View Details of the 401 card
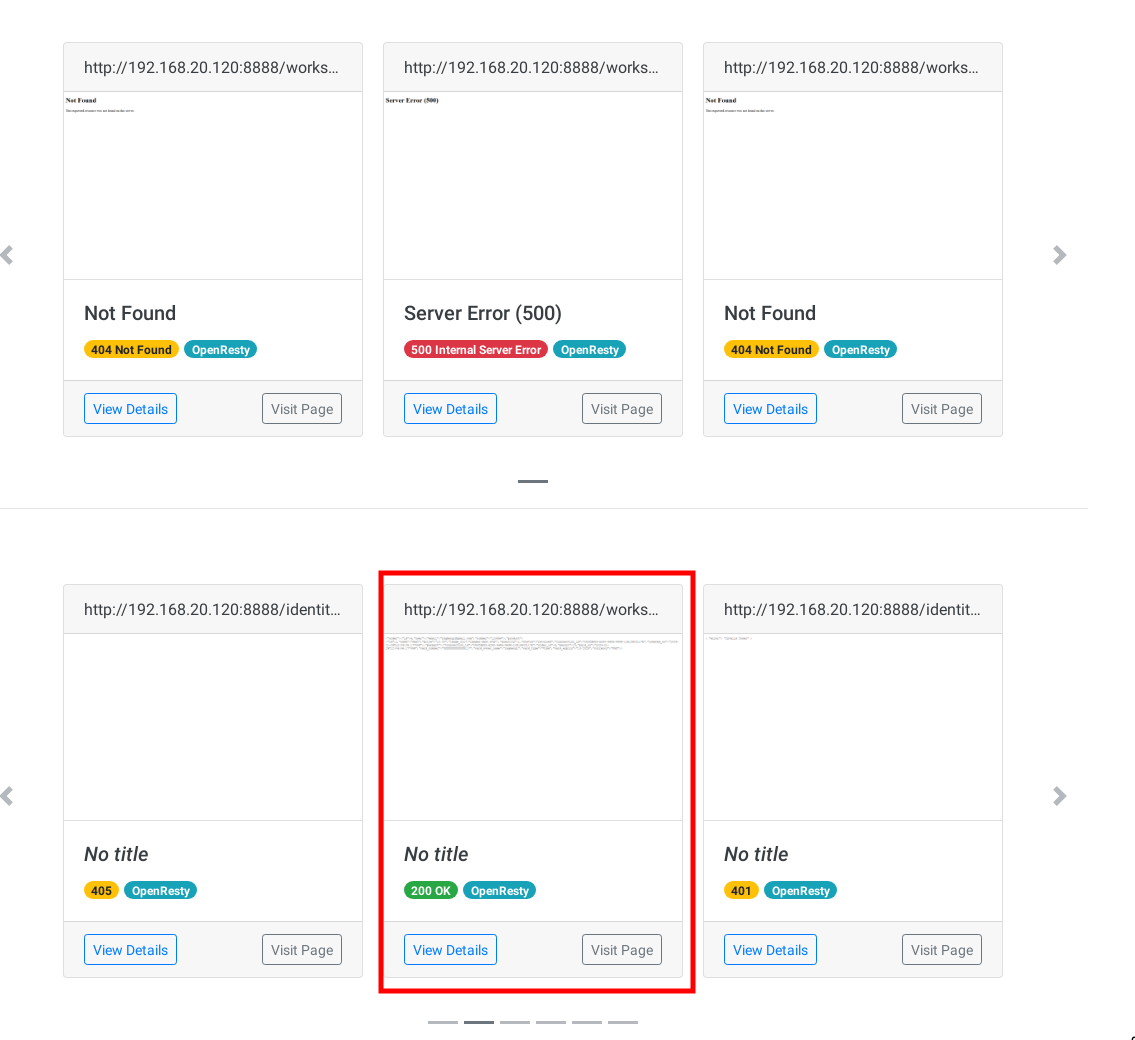1135x1040 pixels. [770, 950]
